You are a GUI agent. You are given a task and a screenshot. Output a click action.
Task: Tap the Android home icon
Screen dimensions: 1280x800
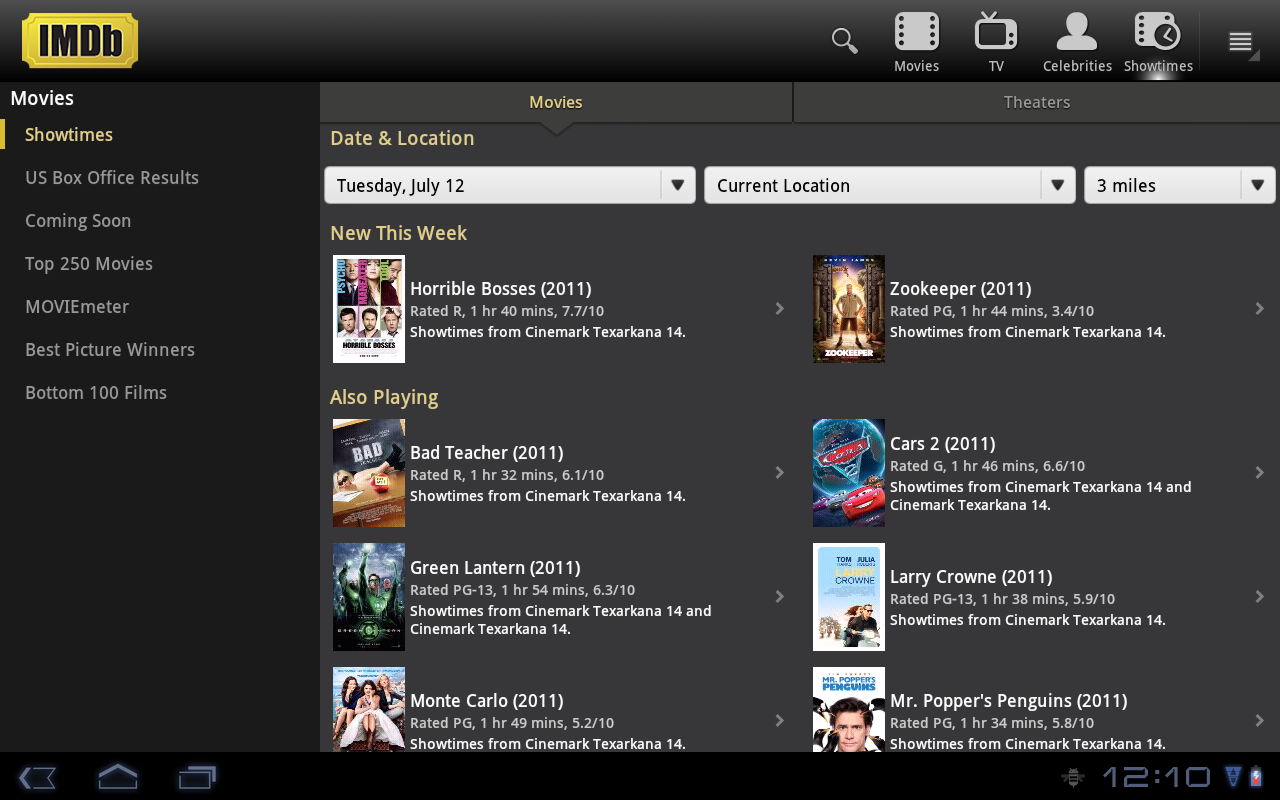117,777
